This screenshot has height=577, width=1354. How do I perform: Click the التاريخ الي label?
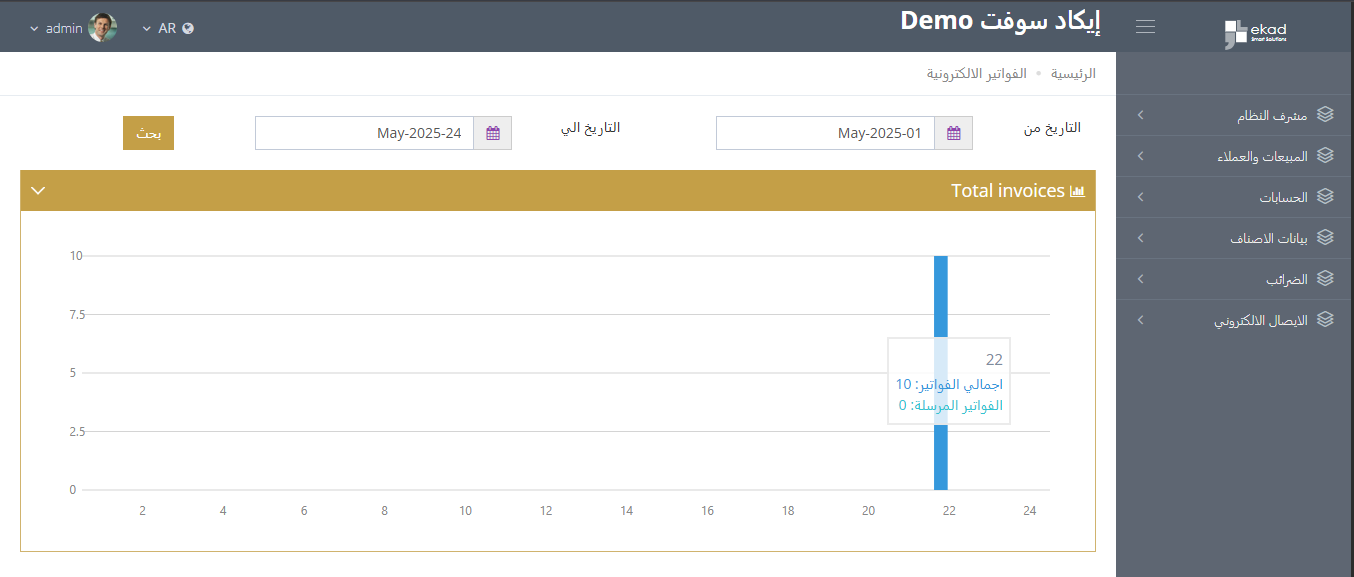pyautogui.click(x=589, y=128)
